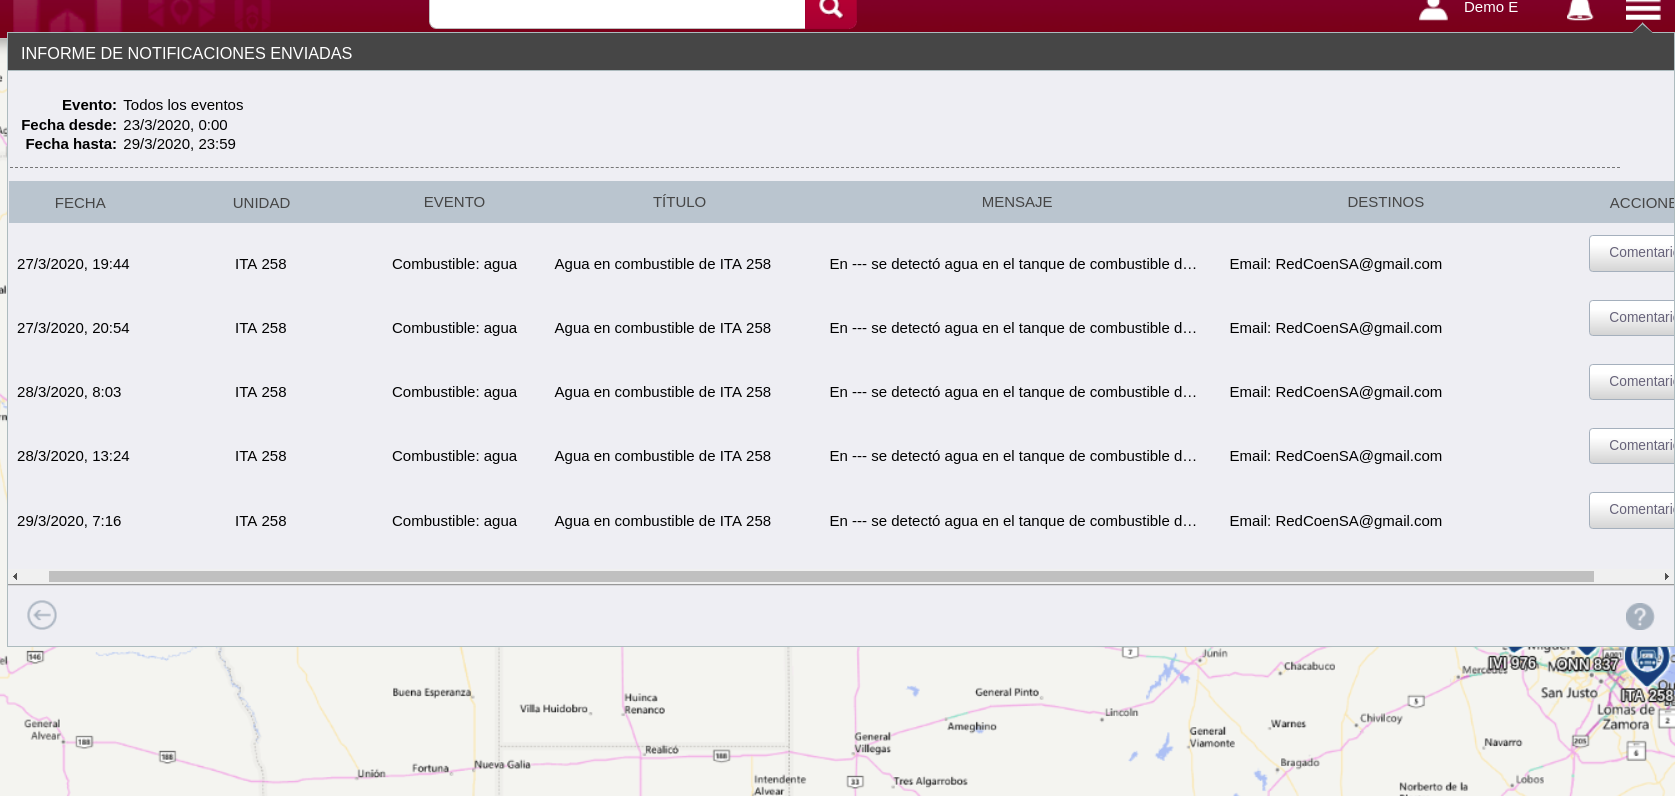Open Comentario for 27/3/2020 19:44 notification

1633,253
